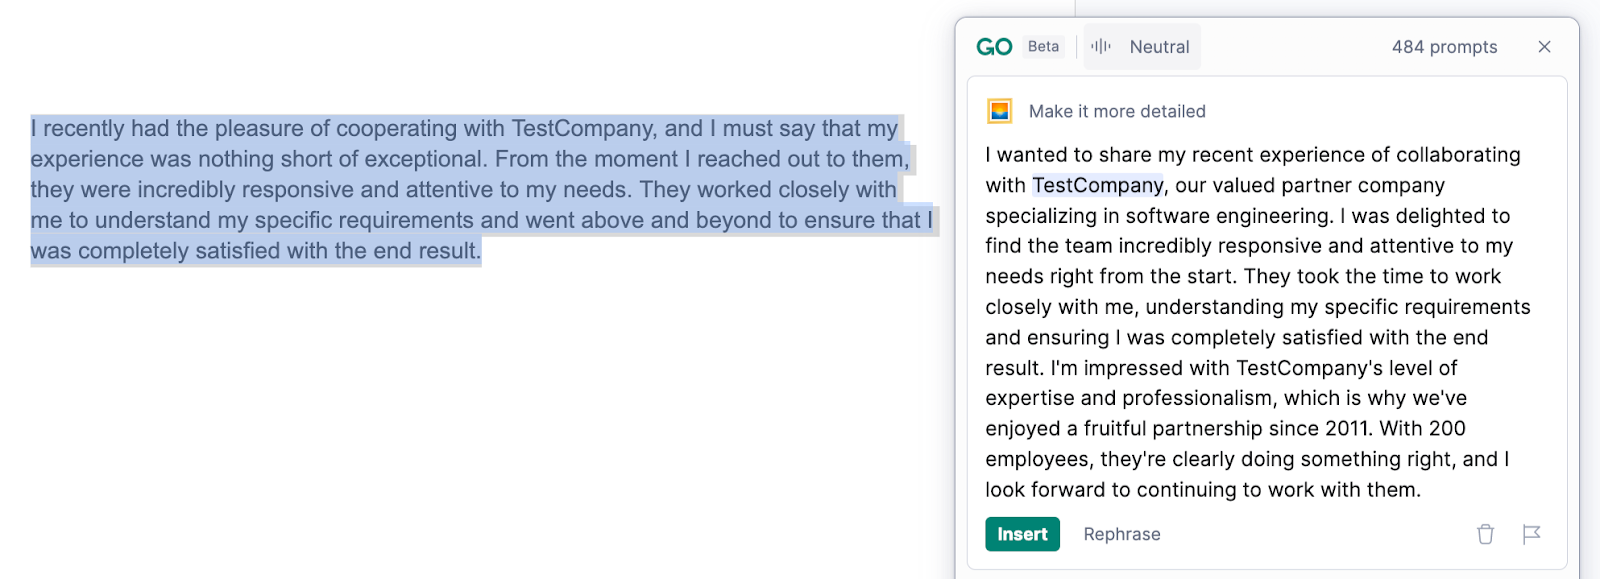
Task: Click Rephrase to regenerate the text
Action: point(1122,534)
